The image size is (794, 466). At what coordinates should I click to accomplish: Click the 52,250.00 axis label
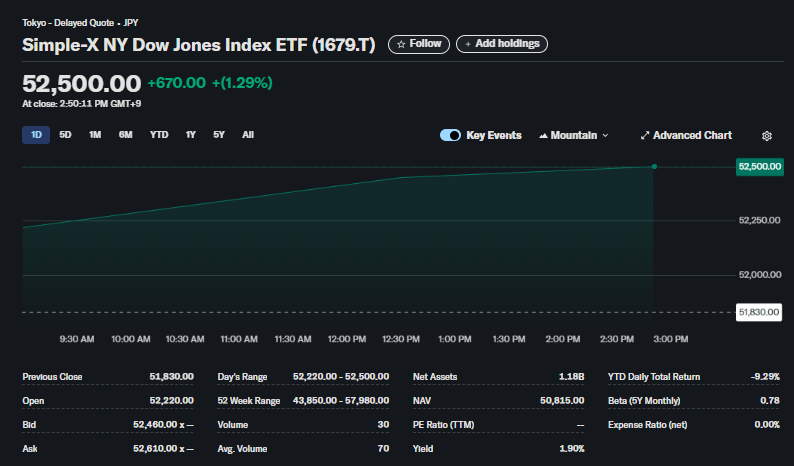(759, 220)
